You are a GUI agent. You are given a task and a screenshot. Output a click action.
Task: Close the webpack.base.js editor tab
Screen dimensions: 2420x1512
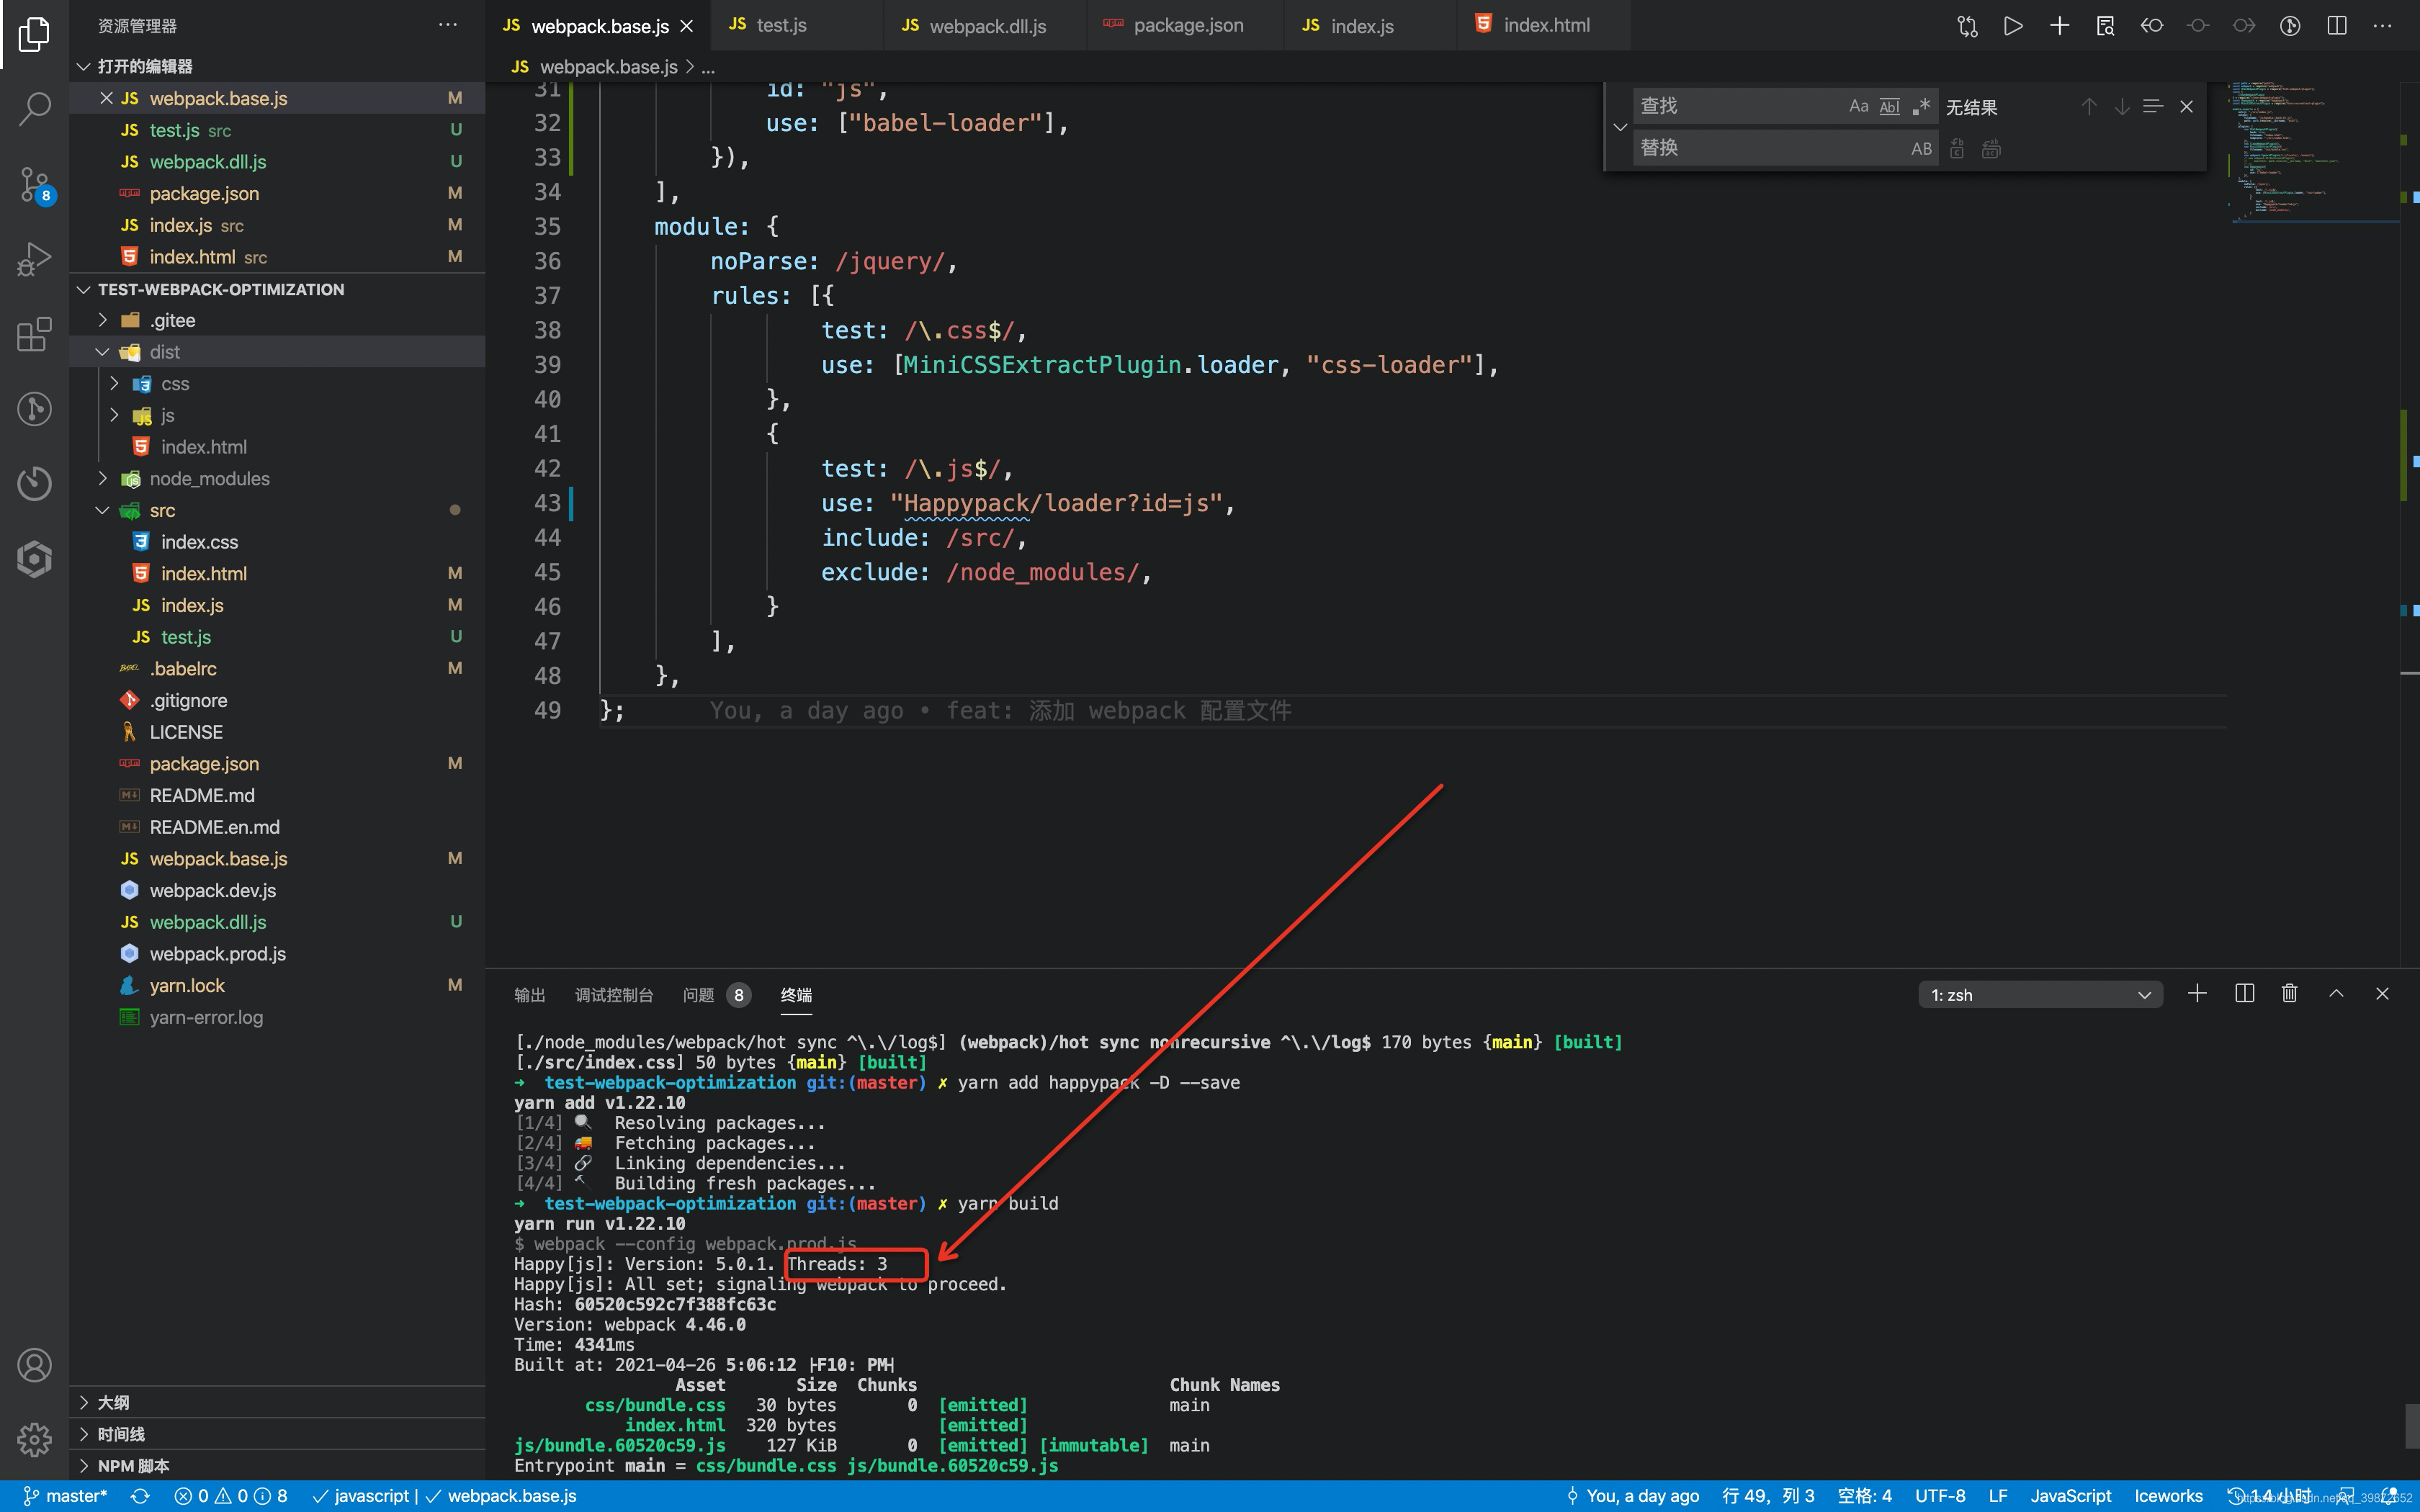pos(687,26)
